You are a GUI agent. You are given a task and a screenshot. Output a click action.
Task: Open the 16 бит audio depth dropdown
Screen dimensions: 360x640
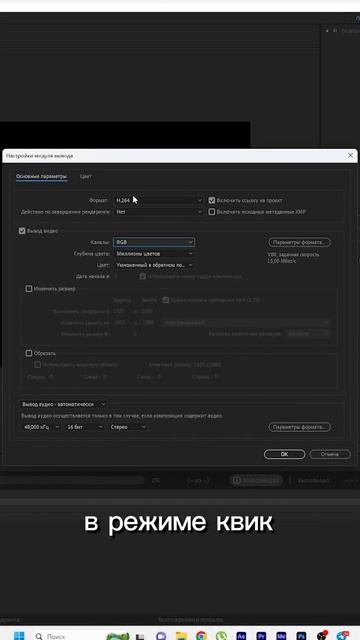(x=85, y=427)
